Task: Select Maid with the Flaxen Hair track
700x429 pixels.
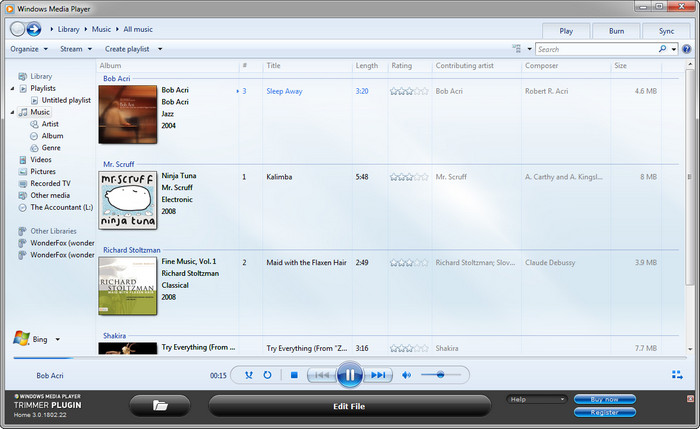Action: [x=450, y=262]
